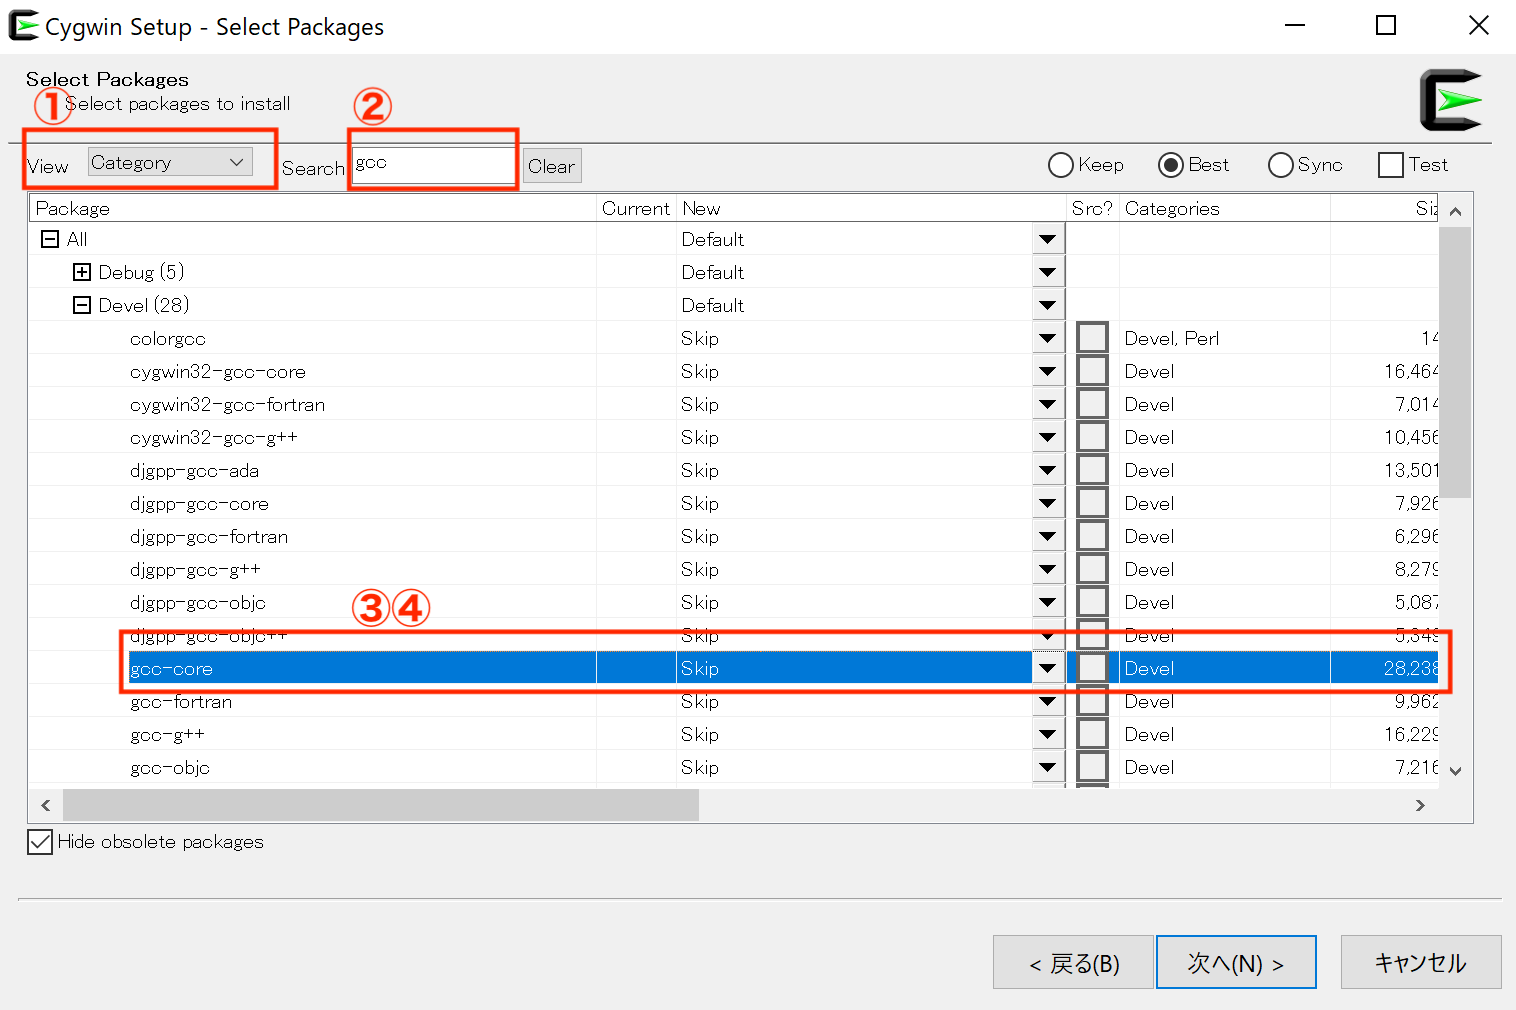The width and height of the screenshot is (1516, 1010).
Task: Tick the Src checkbox for colorgcc
Action: coord(1092,338)
